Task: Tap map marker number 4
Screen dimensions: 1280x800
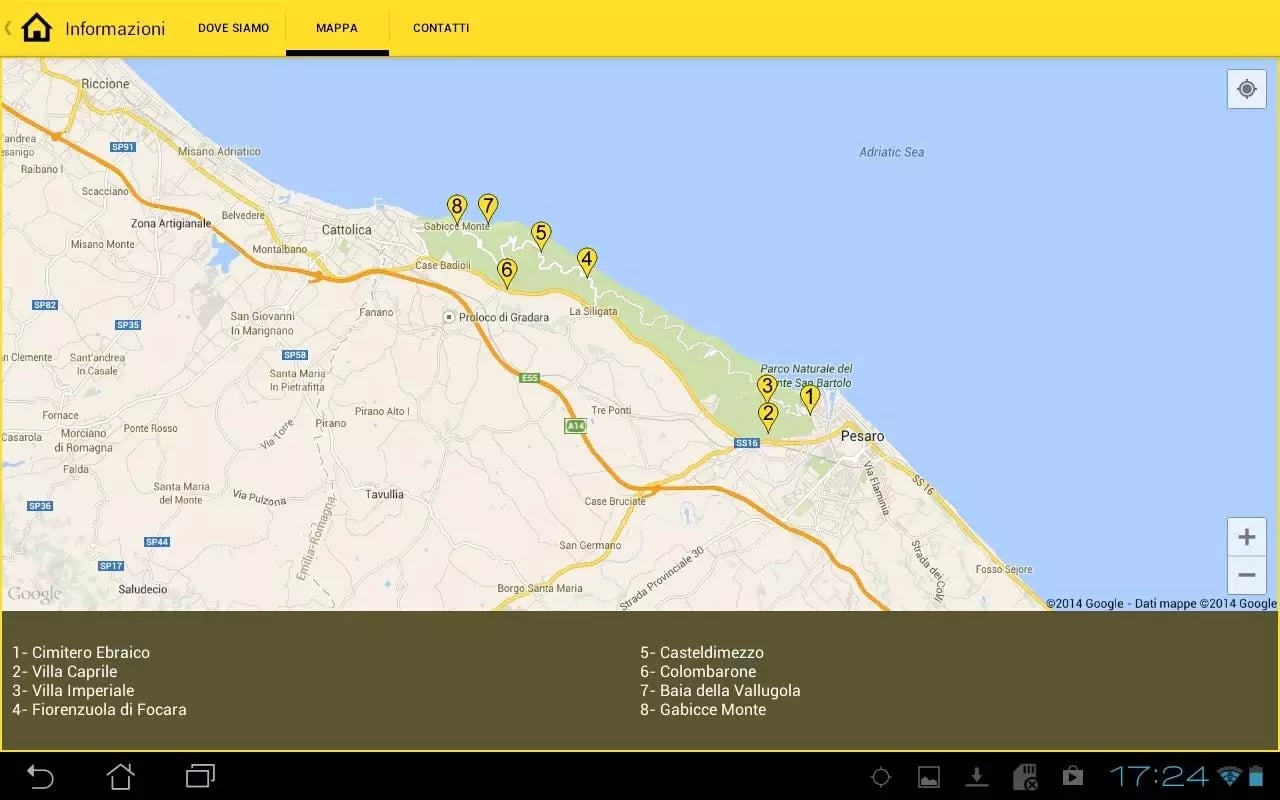Action: tap(587, 262)
